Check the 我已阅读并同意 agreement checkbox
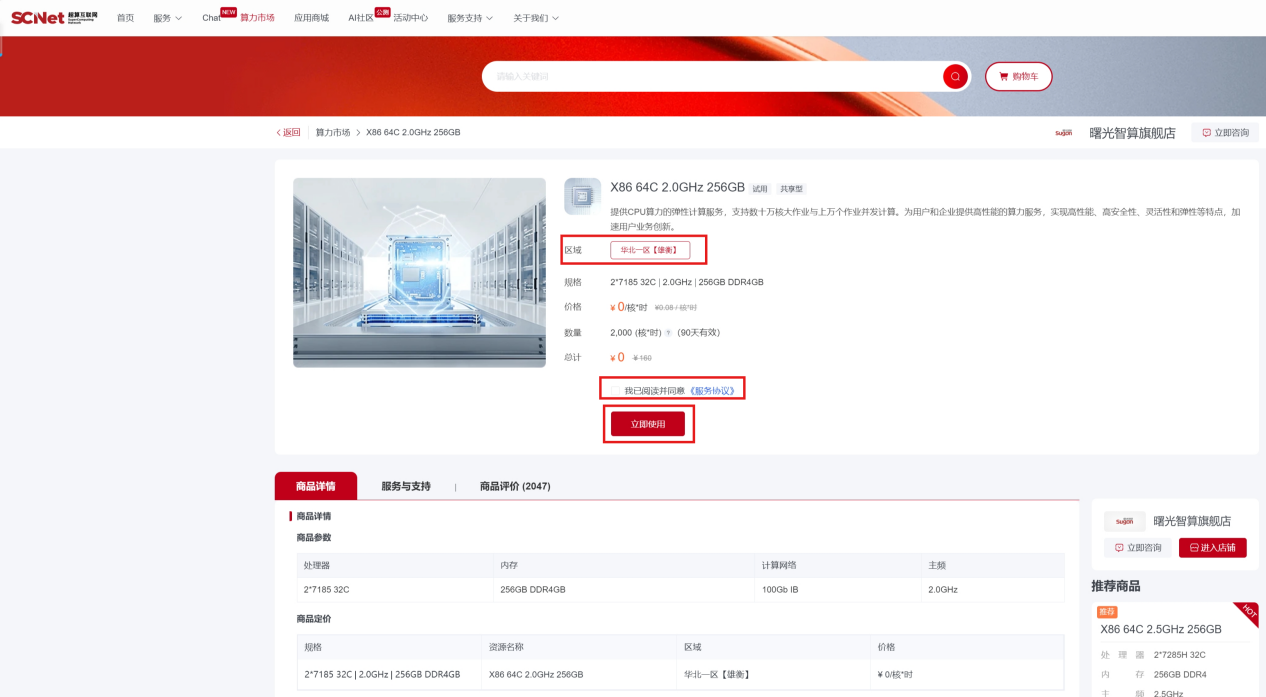 pos(614,391)
